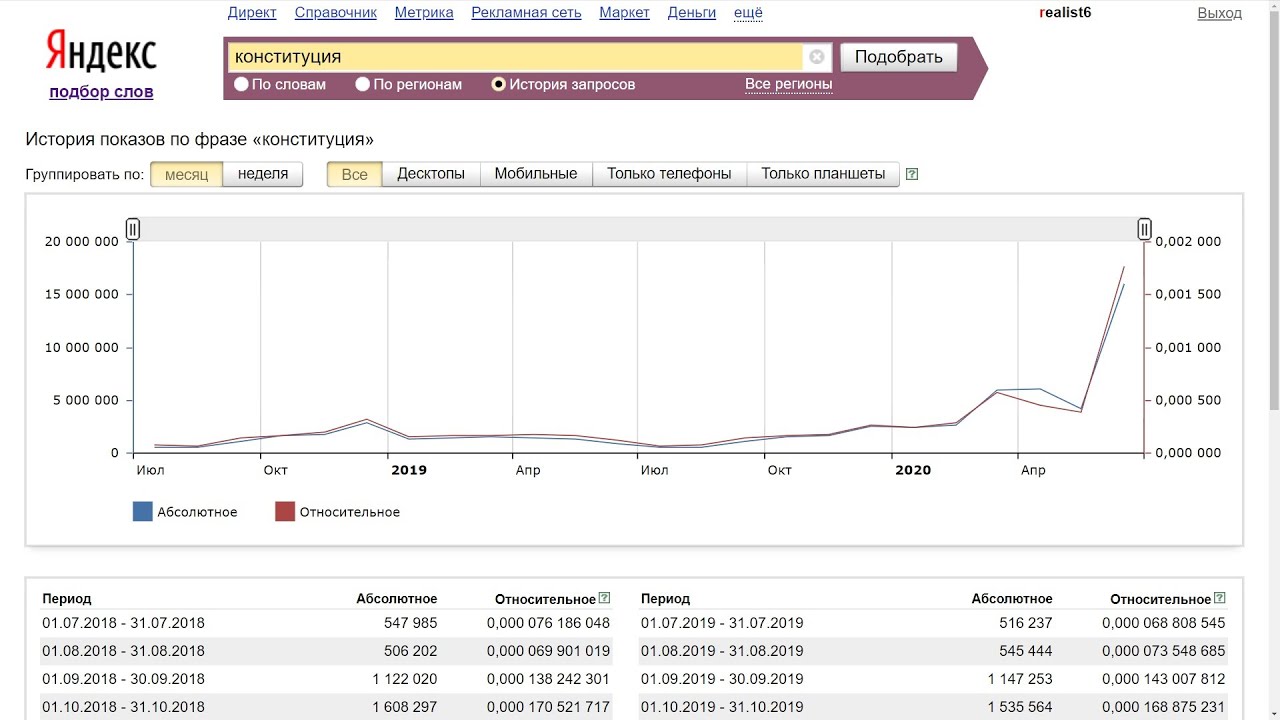Click the period 01.07.2018 - 31.07.2018
Screen dimensions: 1280x720
[123, 623]
